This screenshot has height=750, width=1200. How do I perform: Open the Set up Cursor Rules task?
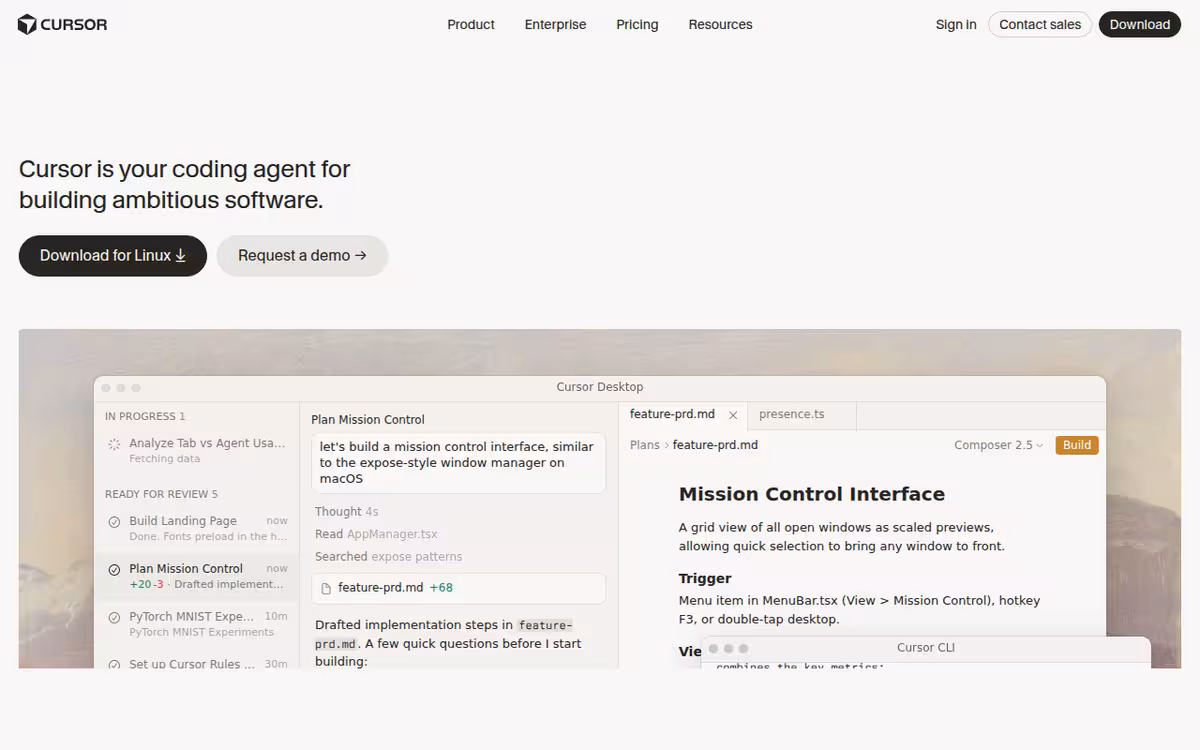(196, 662)
